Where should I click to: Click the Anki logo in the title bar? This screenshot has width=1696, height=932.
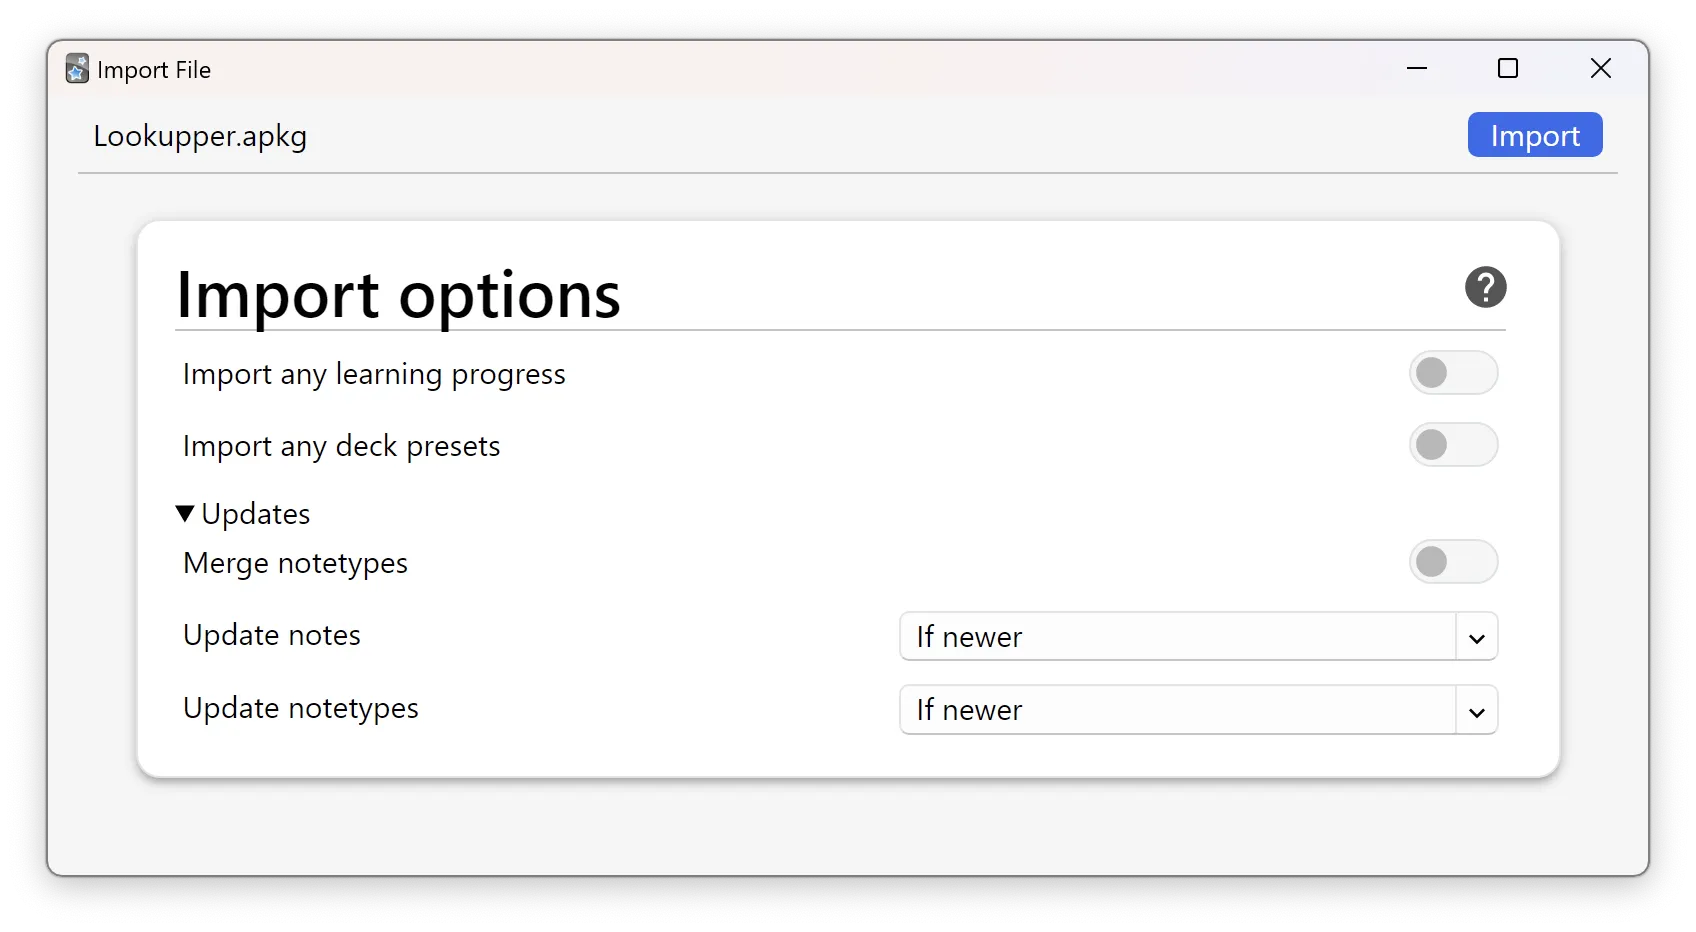click(76, 69)
